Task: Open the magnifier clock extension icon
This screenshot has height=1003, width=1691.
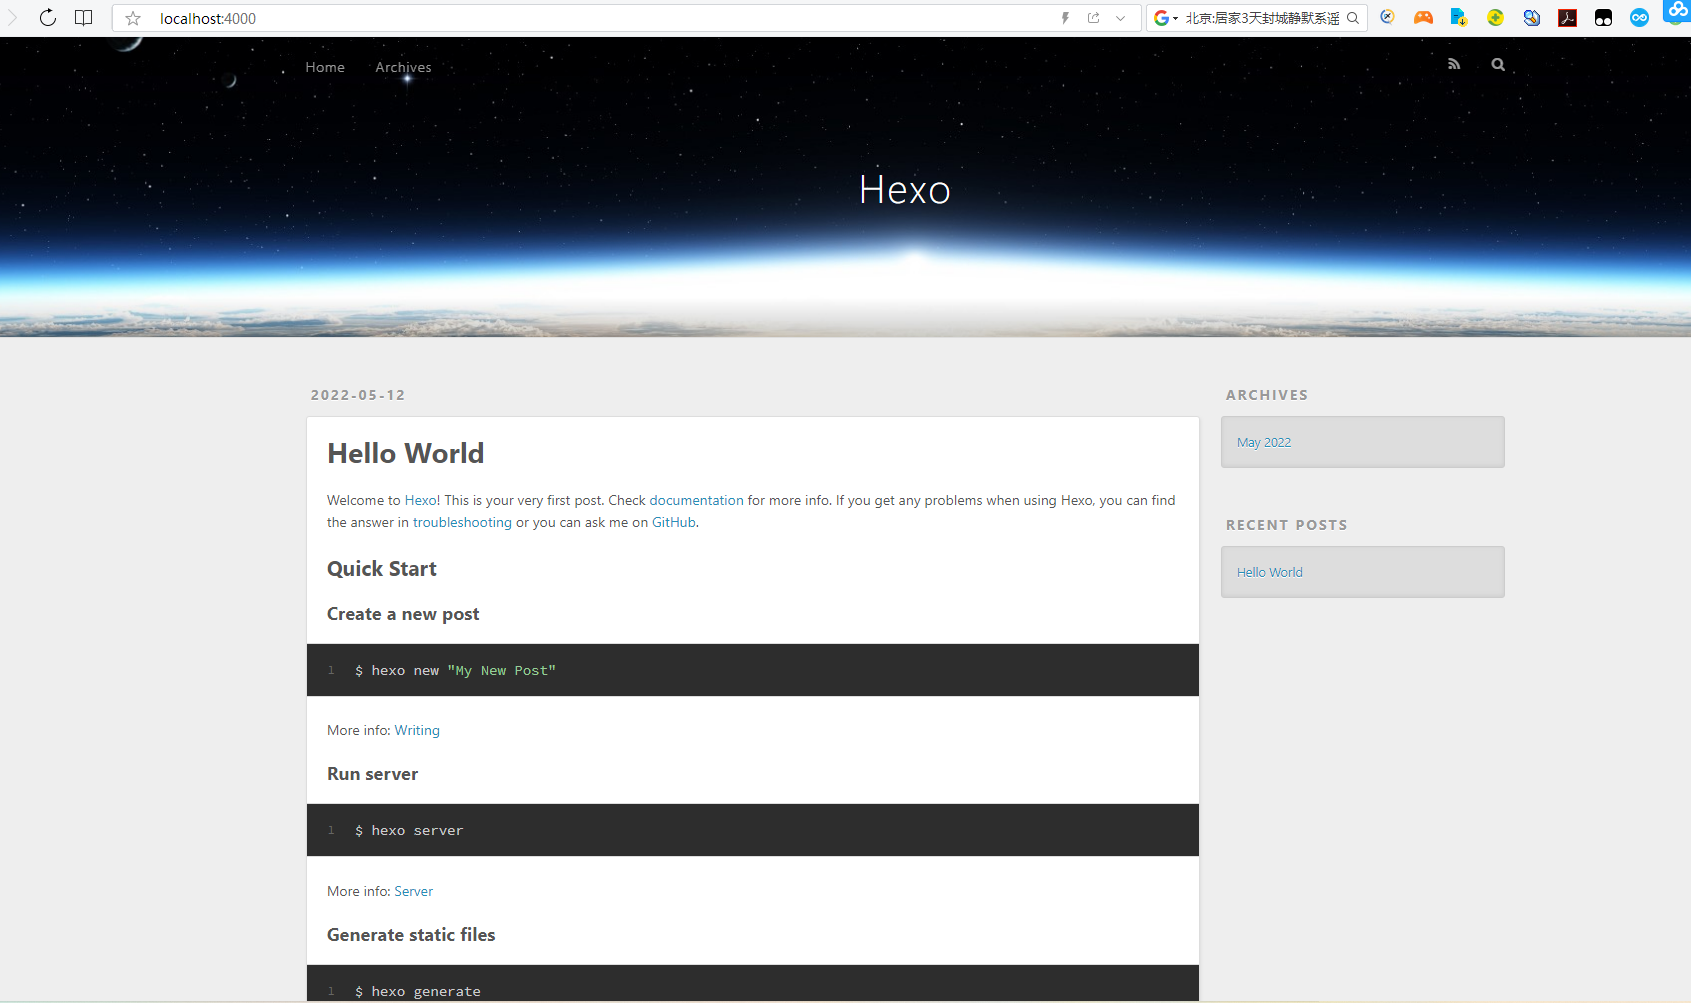Action: tap(1387, 17)
